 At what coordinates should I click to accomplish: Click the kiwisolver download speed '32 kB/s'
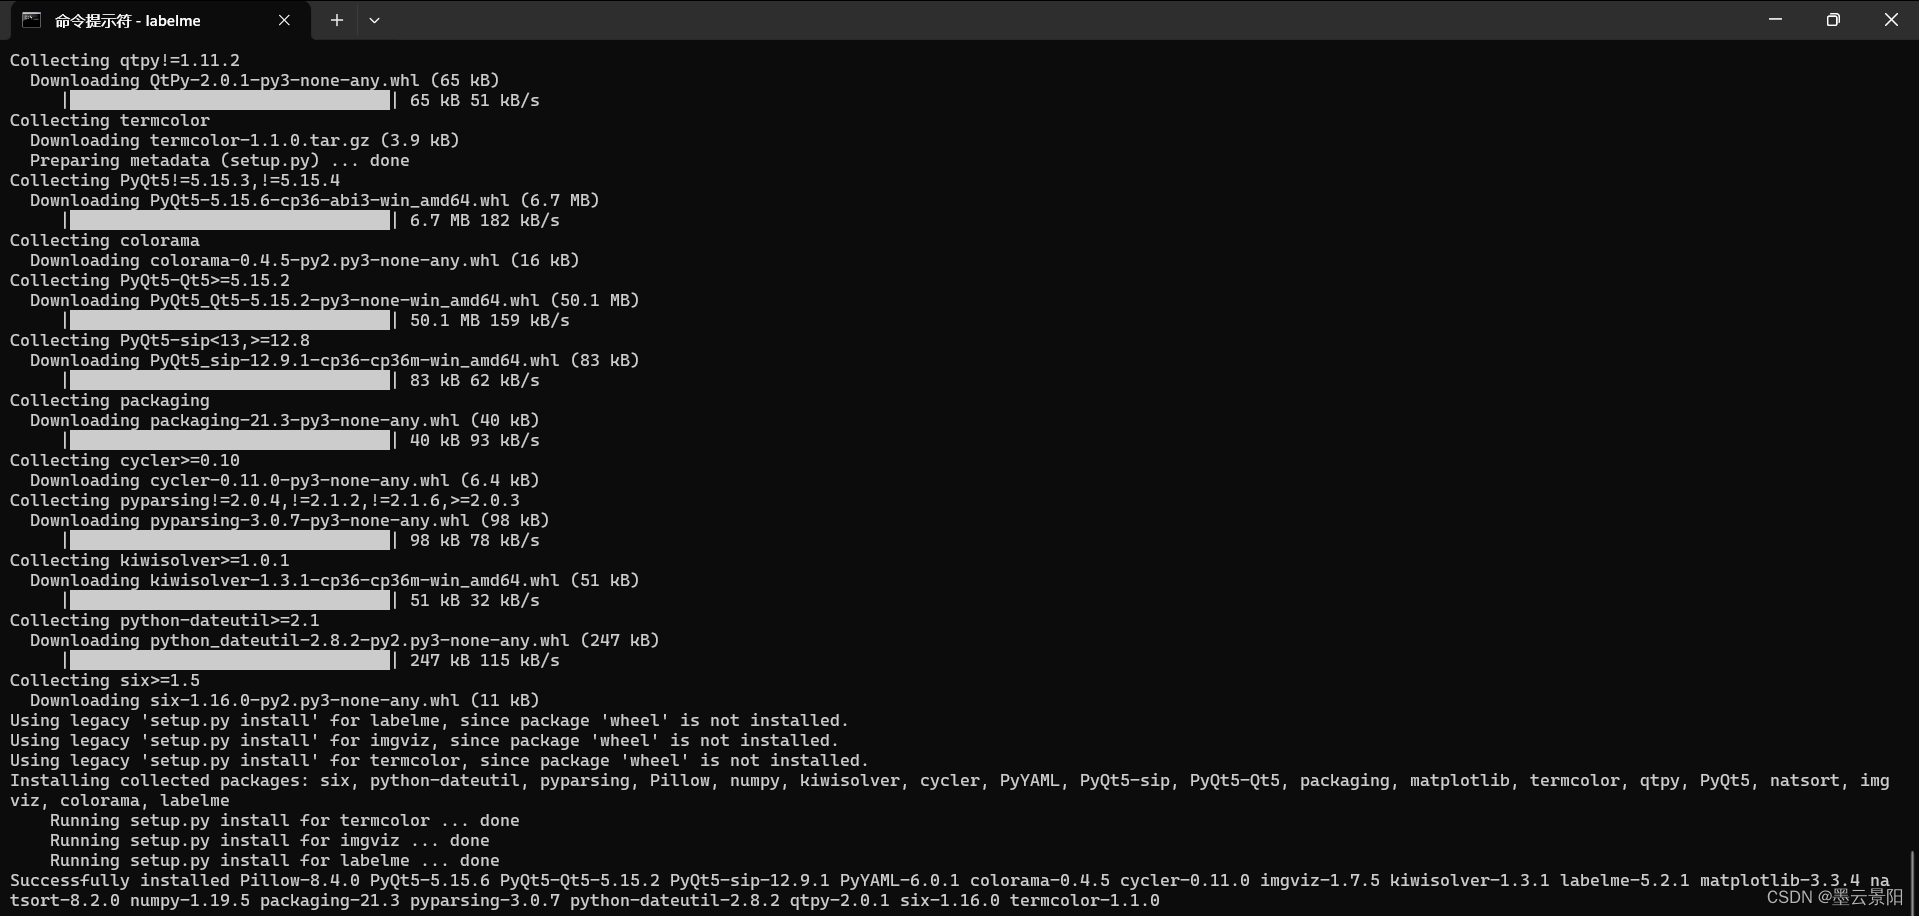[x=508, y=600]
